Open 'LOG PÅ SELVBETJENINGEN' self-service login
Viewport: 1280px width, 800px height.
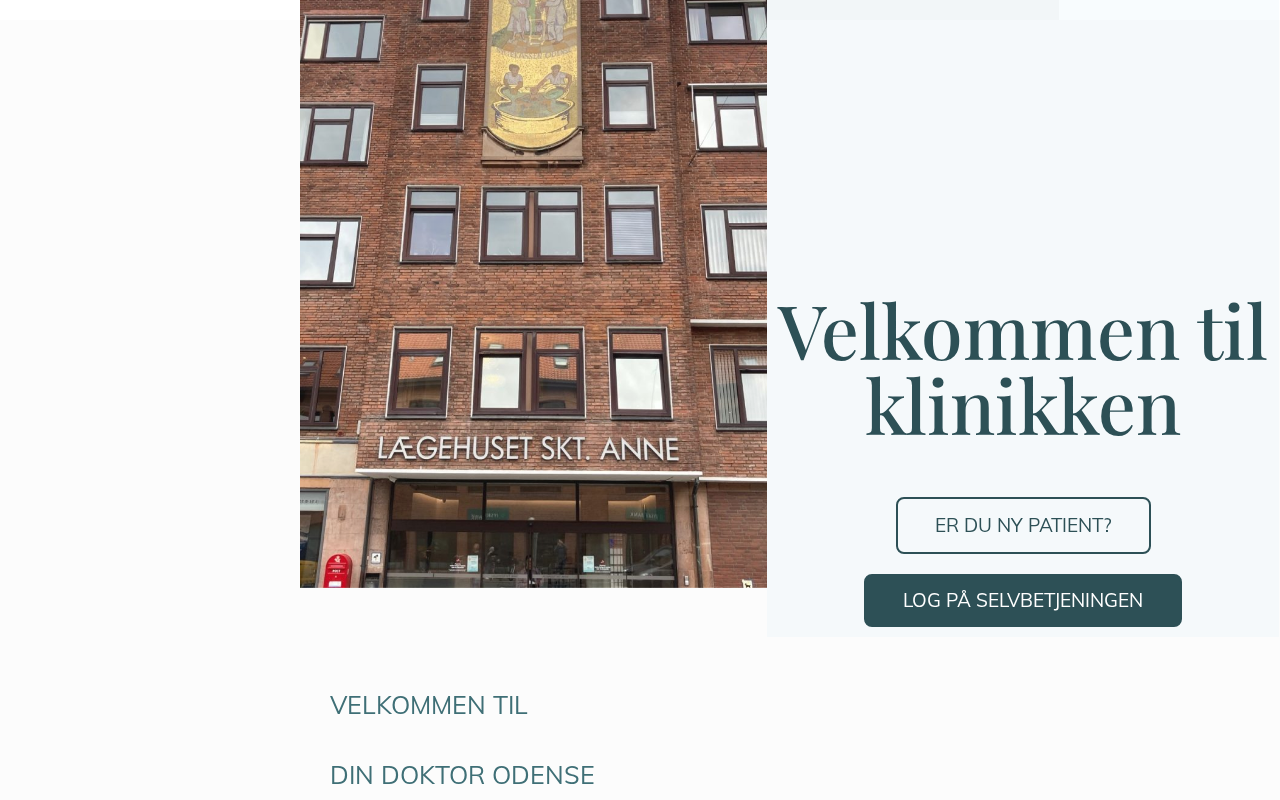click(1023, 600)
